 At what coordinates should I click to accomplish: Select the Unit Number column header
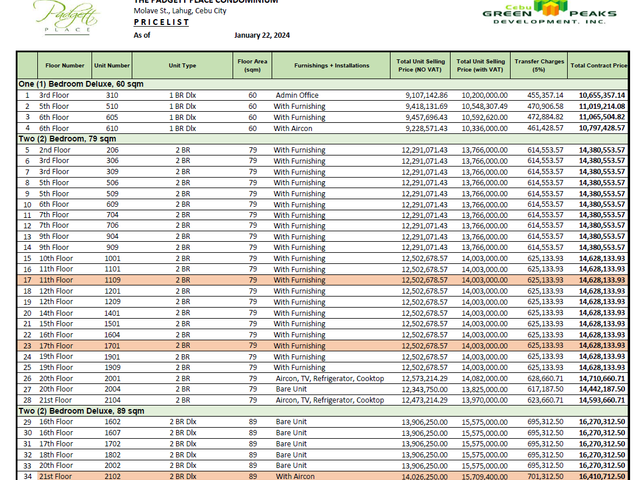(x=112, y=65)
